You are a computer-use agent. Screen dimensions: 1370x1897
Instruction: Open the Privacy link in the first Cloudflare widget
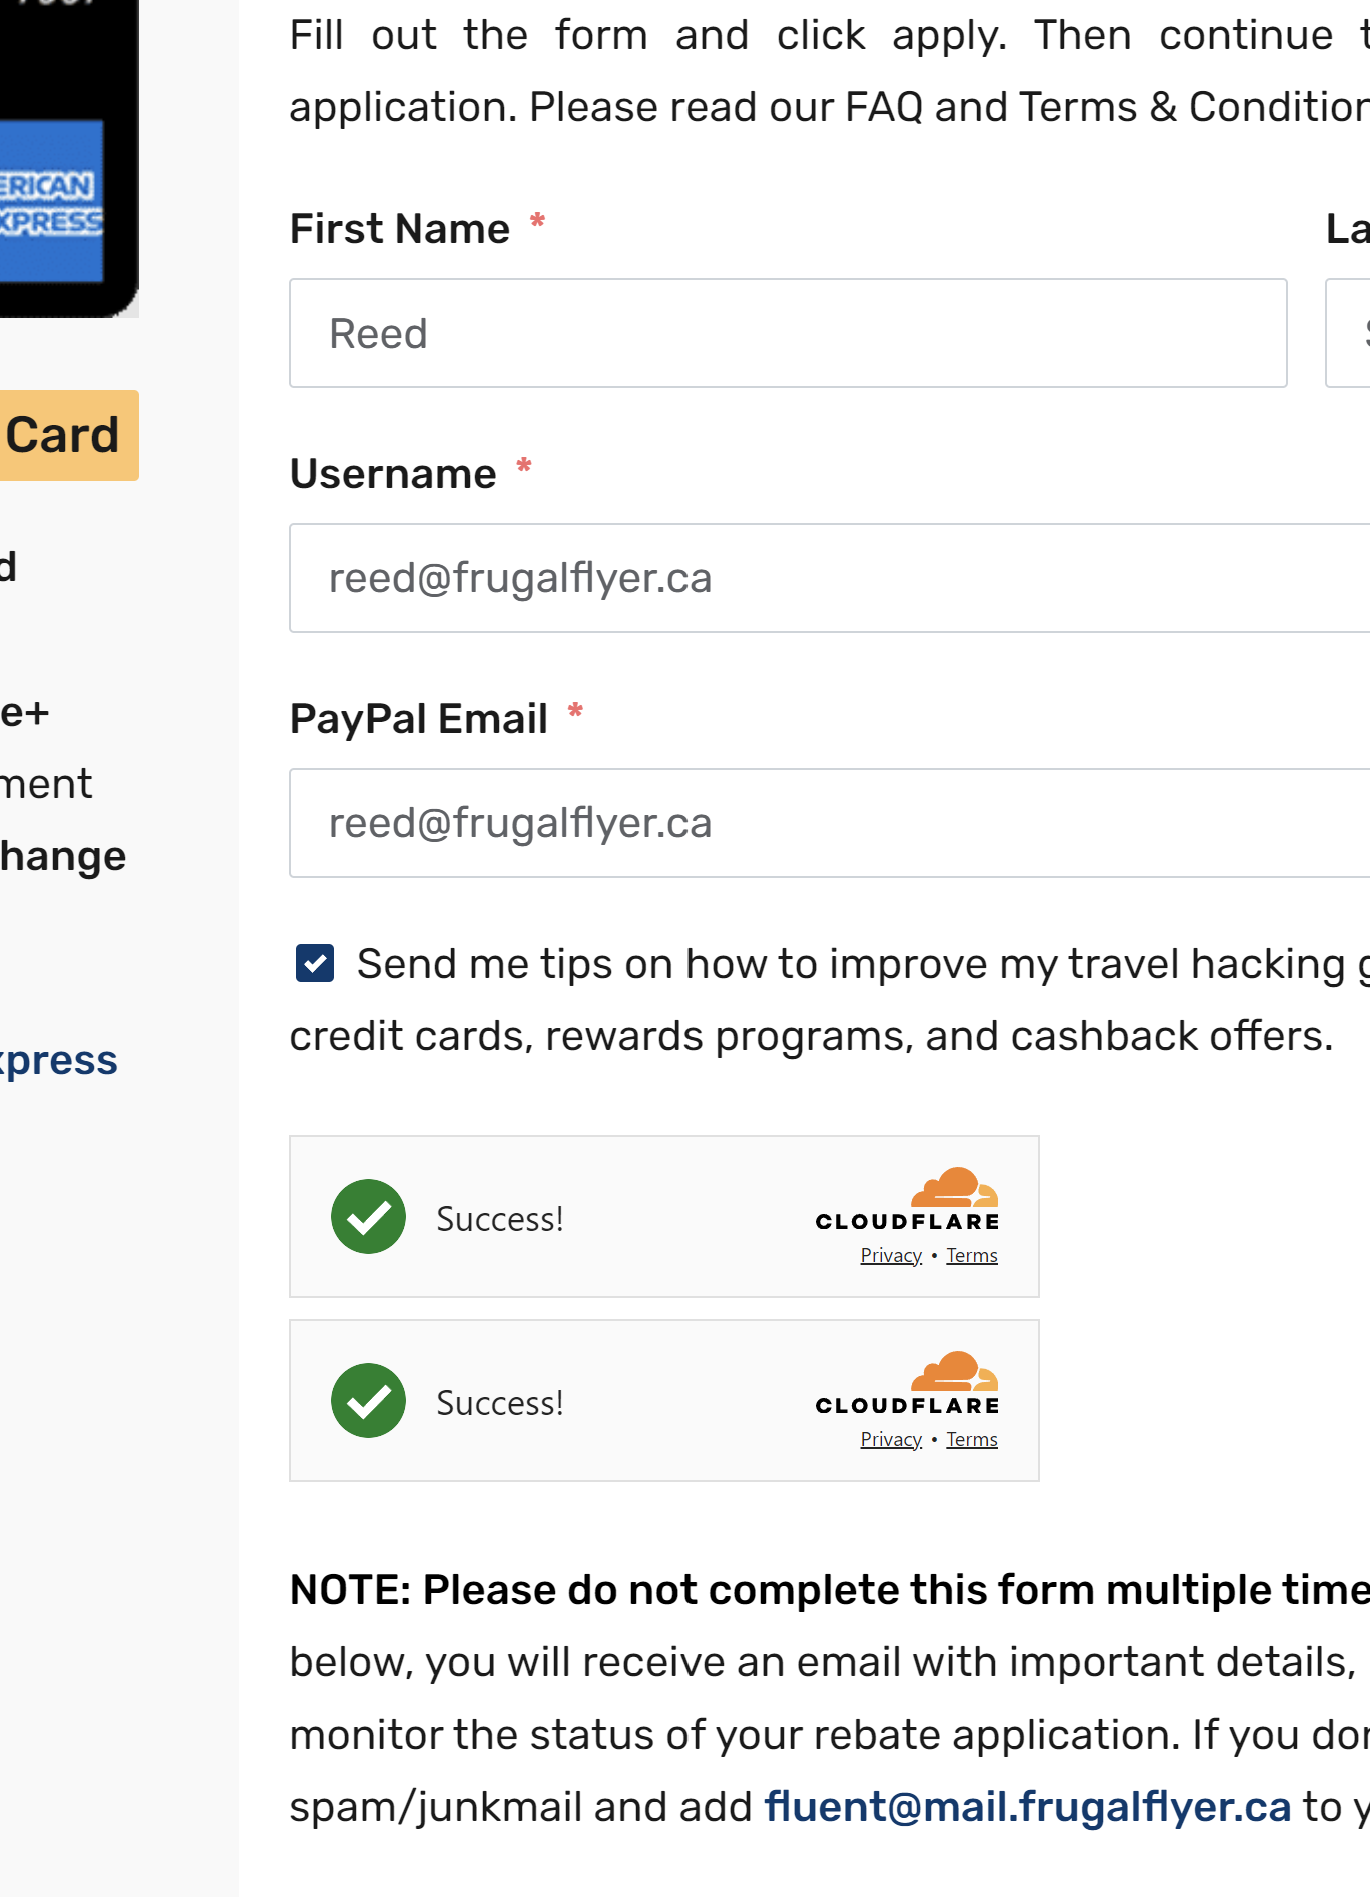(x=890, y=1255)
